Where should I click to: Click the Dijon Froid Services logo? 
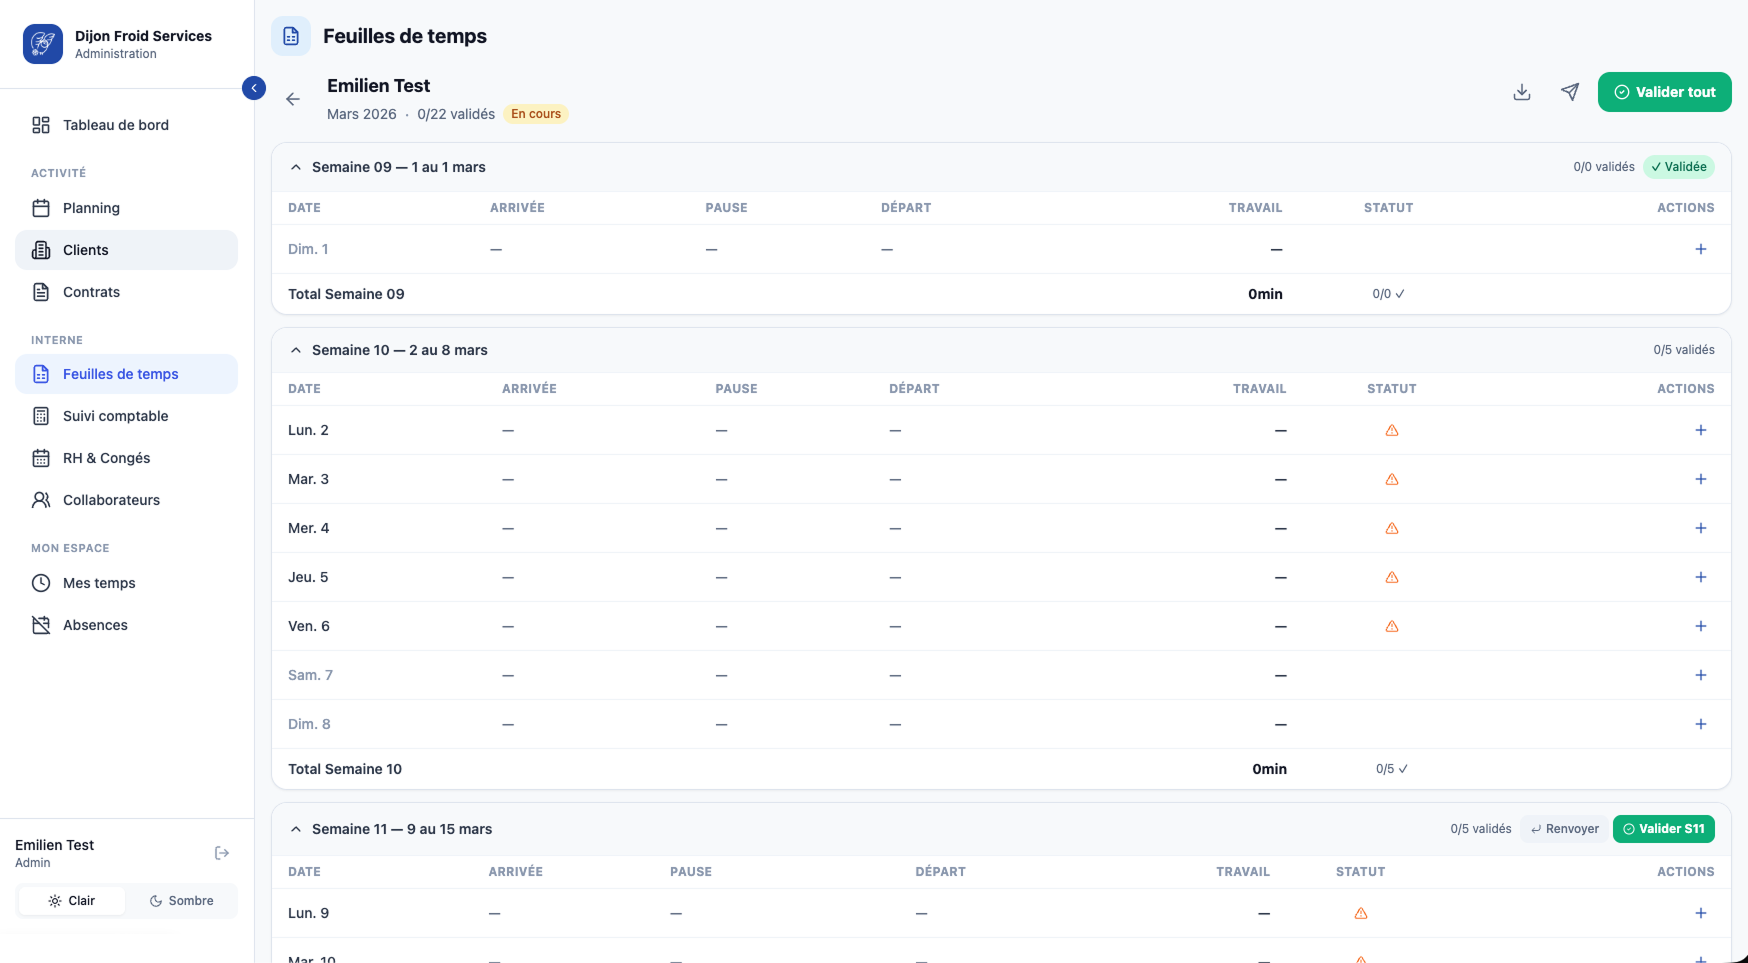tap(43, 44)
